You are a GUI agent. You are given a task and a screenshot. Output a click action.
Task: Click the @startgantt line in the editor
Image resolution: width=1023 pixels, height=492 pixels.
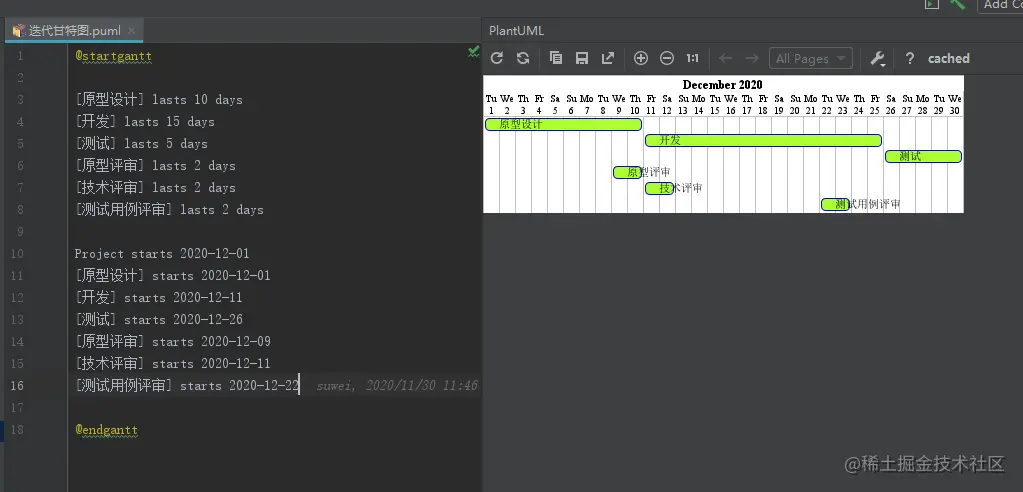coord(114,56)
